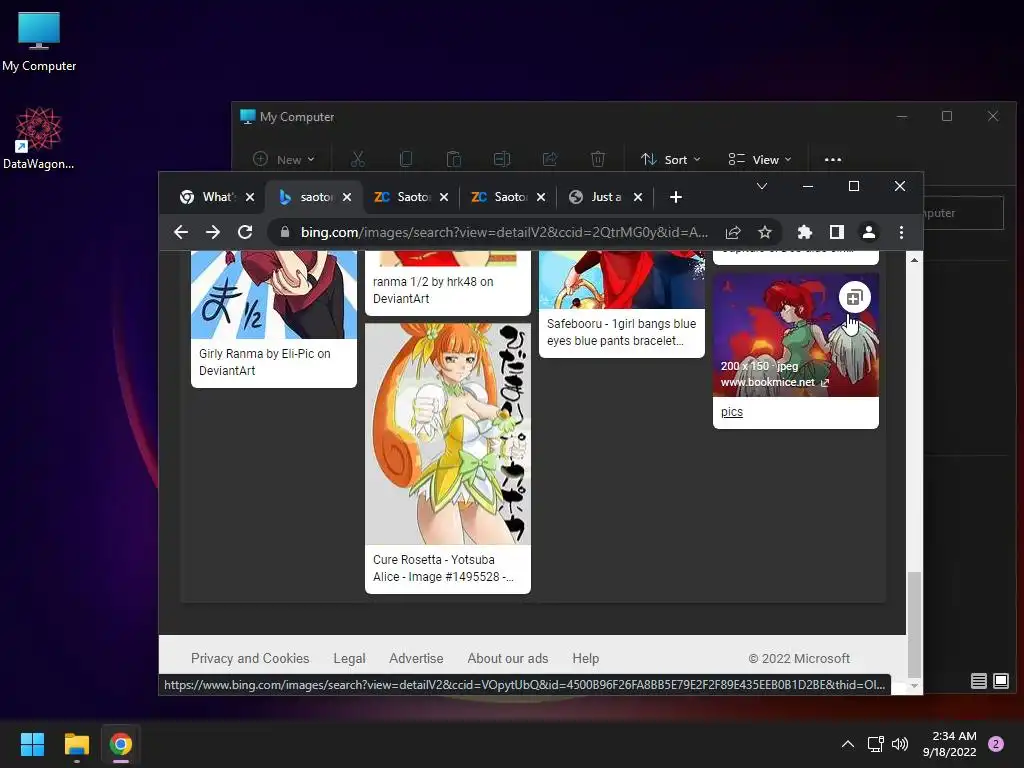Image resolution: width=1024 pixels, height=768 pixels.
Task: Click the page's vertical scrollbar thumb
Action: pyautogui.click(x=914, y=624)
